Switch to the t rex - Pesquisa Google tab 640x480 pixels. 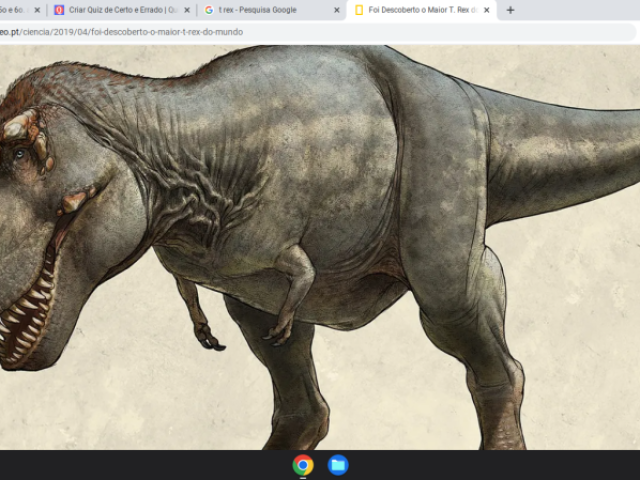click(271, 10)
